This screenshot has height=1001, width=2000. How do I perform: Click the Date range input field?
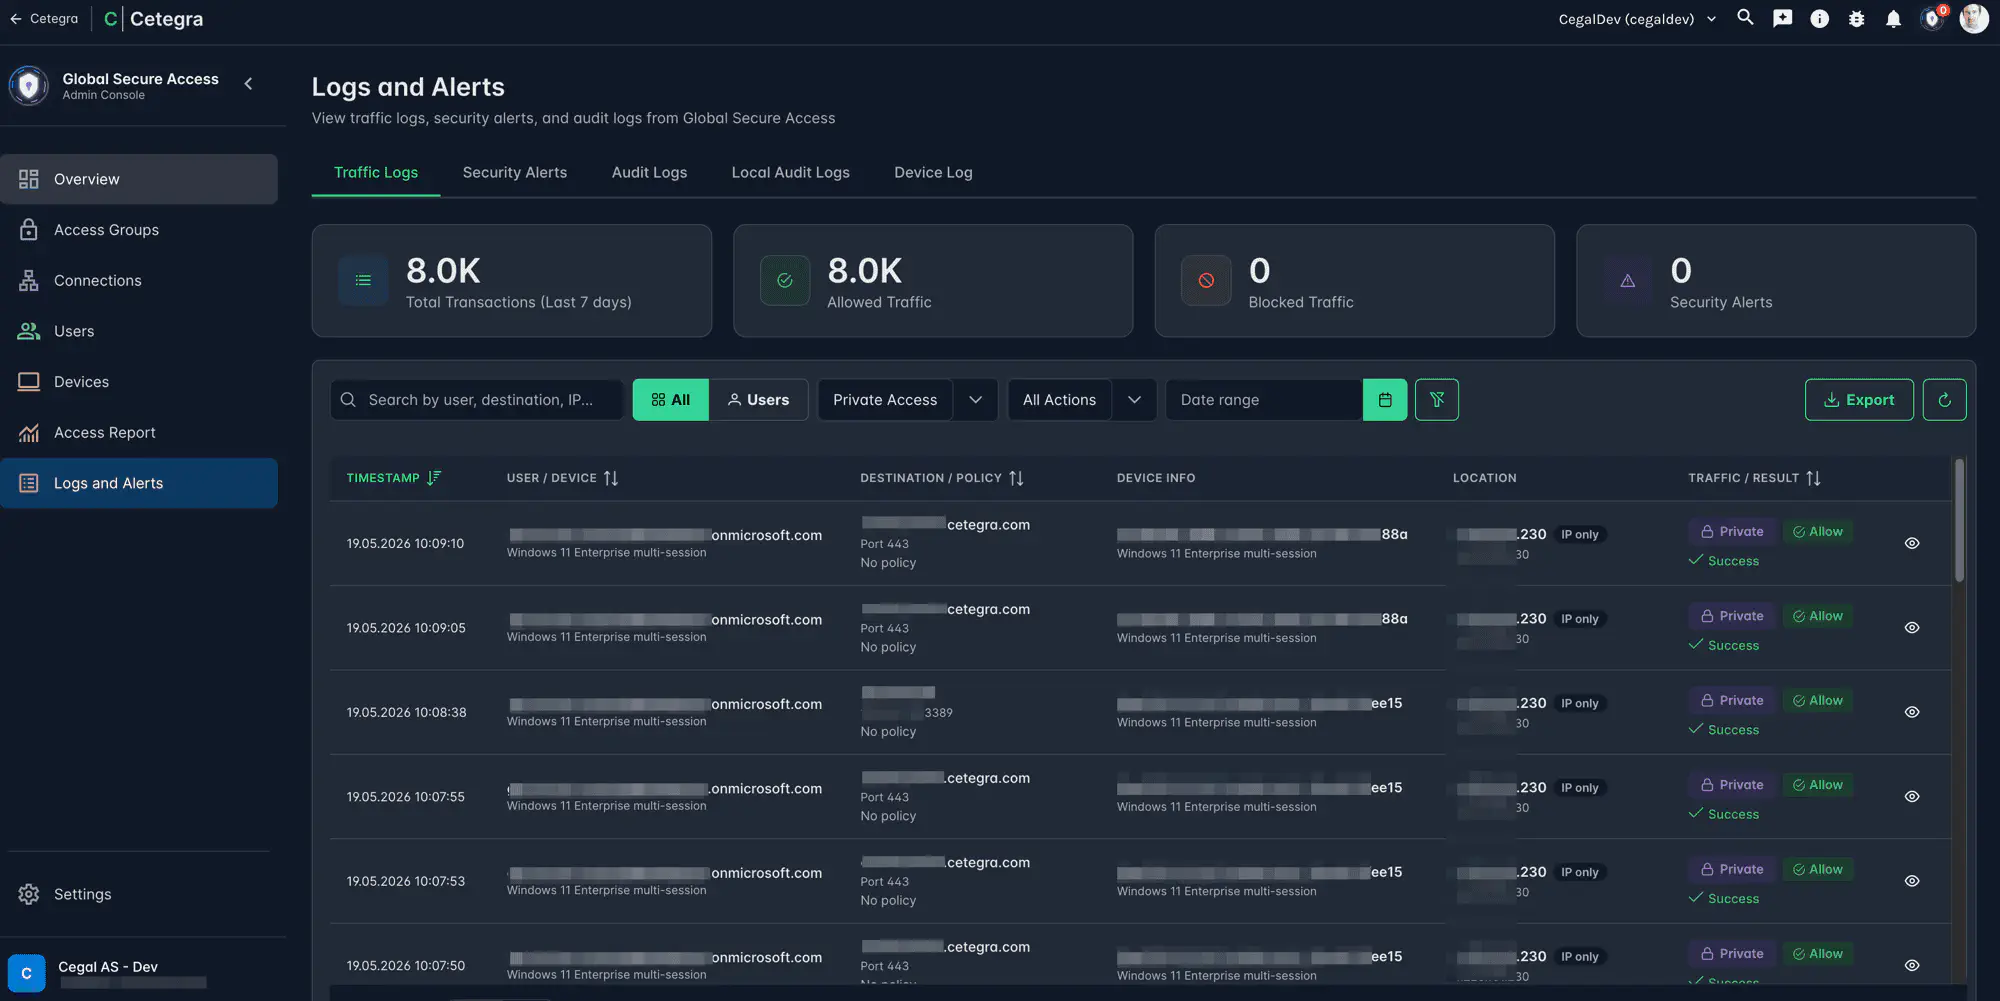click(1264, 400)
